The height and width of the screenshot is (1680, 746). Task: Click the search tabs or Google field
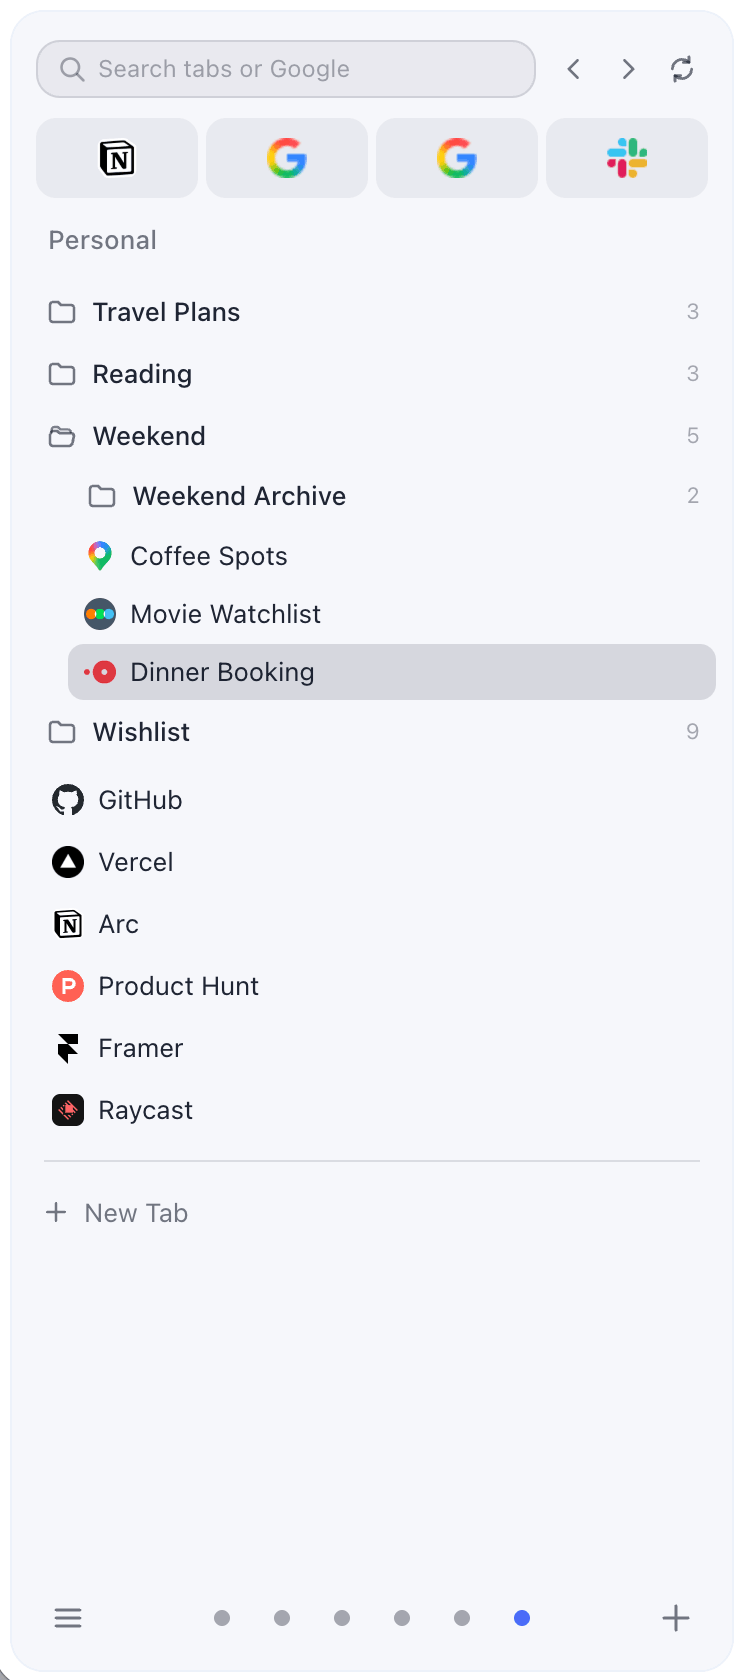click(x=285, y=69)
